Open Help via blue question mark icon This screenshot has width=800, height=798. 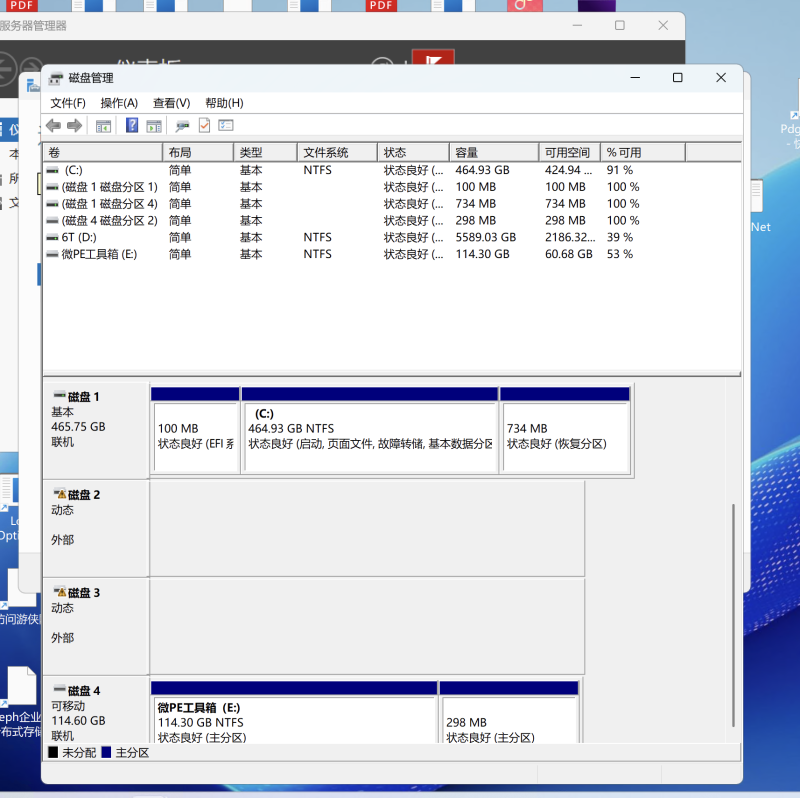131,126
